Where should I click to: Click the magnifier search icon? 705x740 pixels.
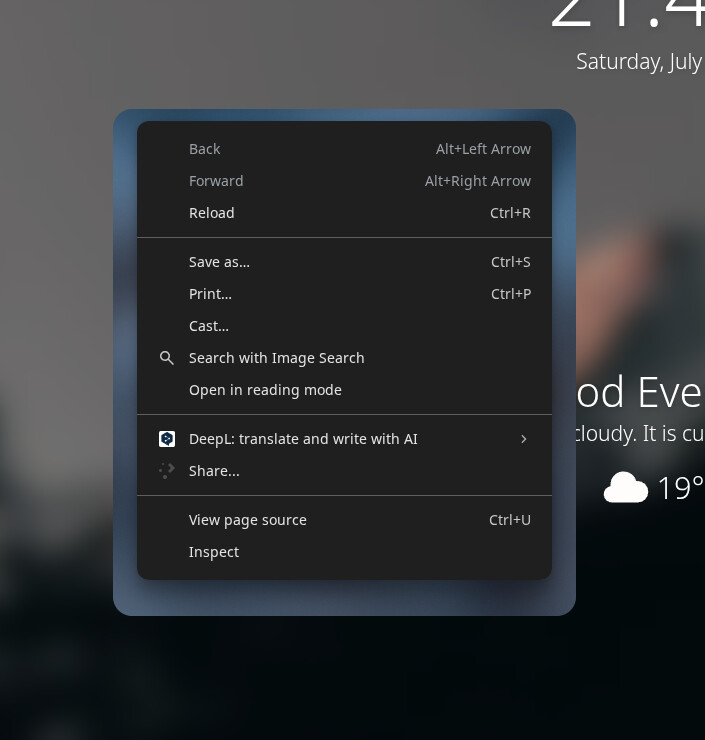167,358
